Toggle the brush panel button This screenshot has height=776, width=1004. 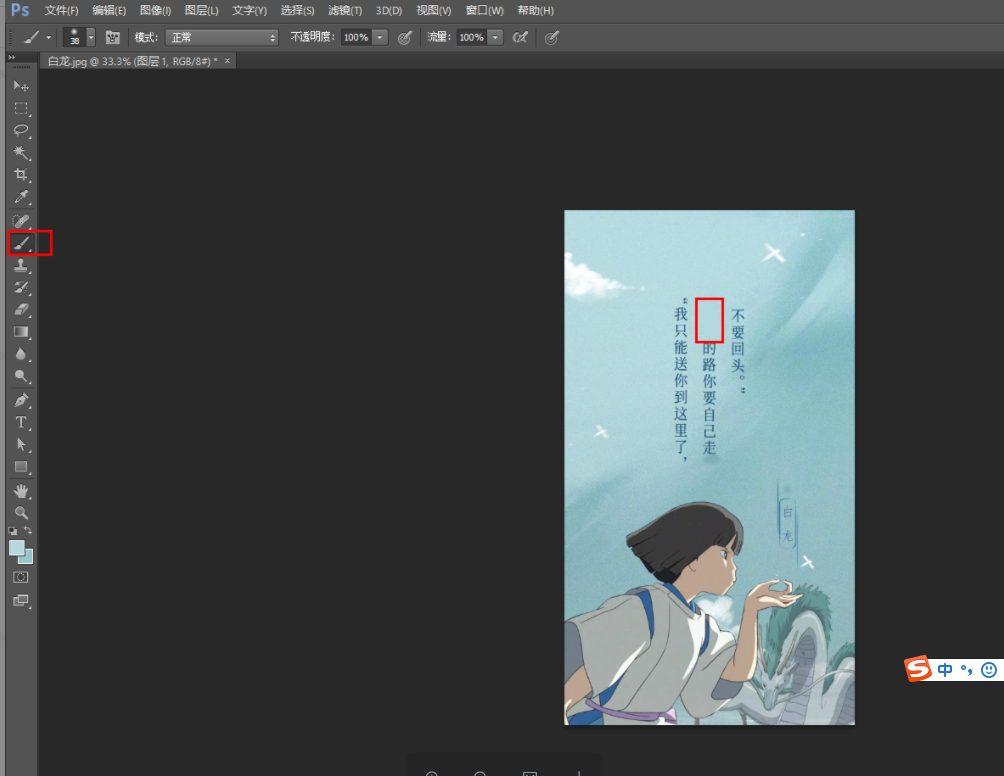pyautogui.click(x=113, y=37)
